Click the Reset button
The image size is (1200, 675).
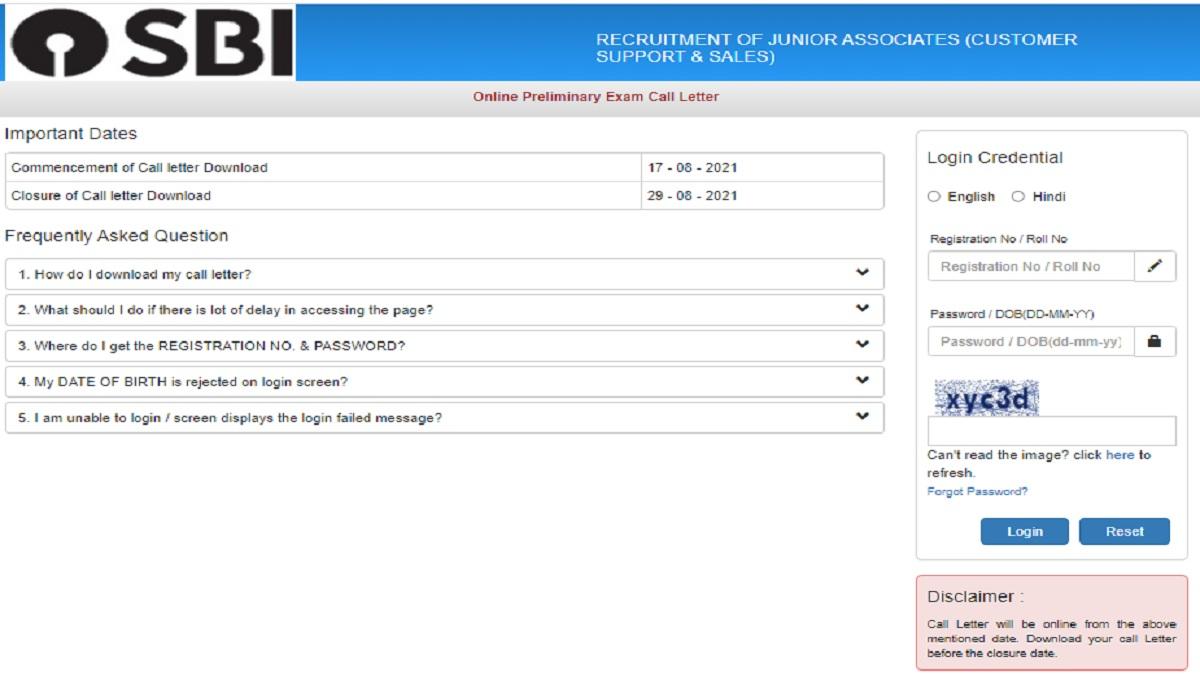1124,531
